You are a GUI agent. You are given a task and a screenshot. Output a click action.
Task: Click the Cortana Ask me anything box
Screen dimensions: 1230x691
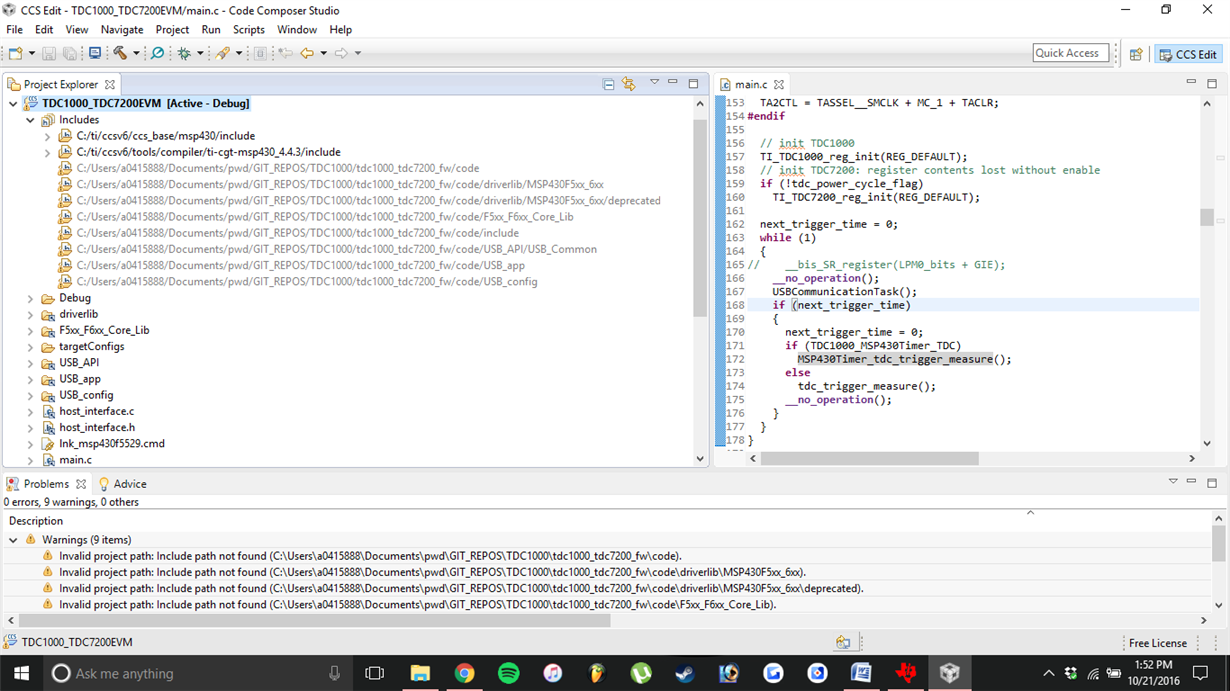(199, 673)
